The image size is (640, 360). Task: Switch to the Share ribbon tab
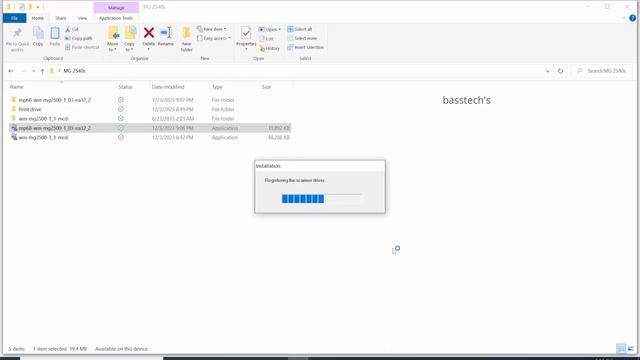[61, 18]
